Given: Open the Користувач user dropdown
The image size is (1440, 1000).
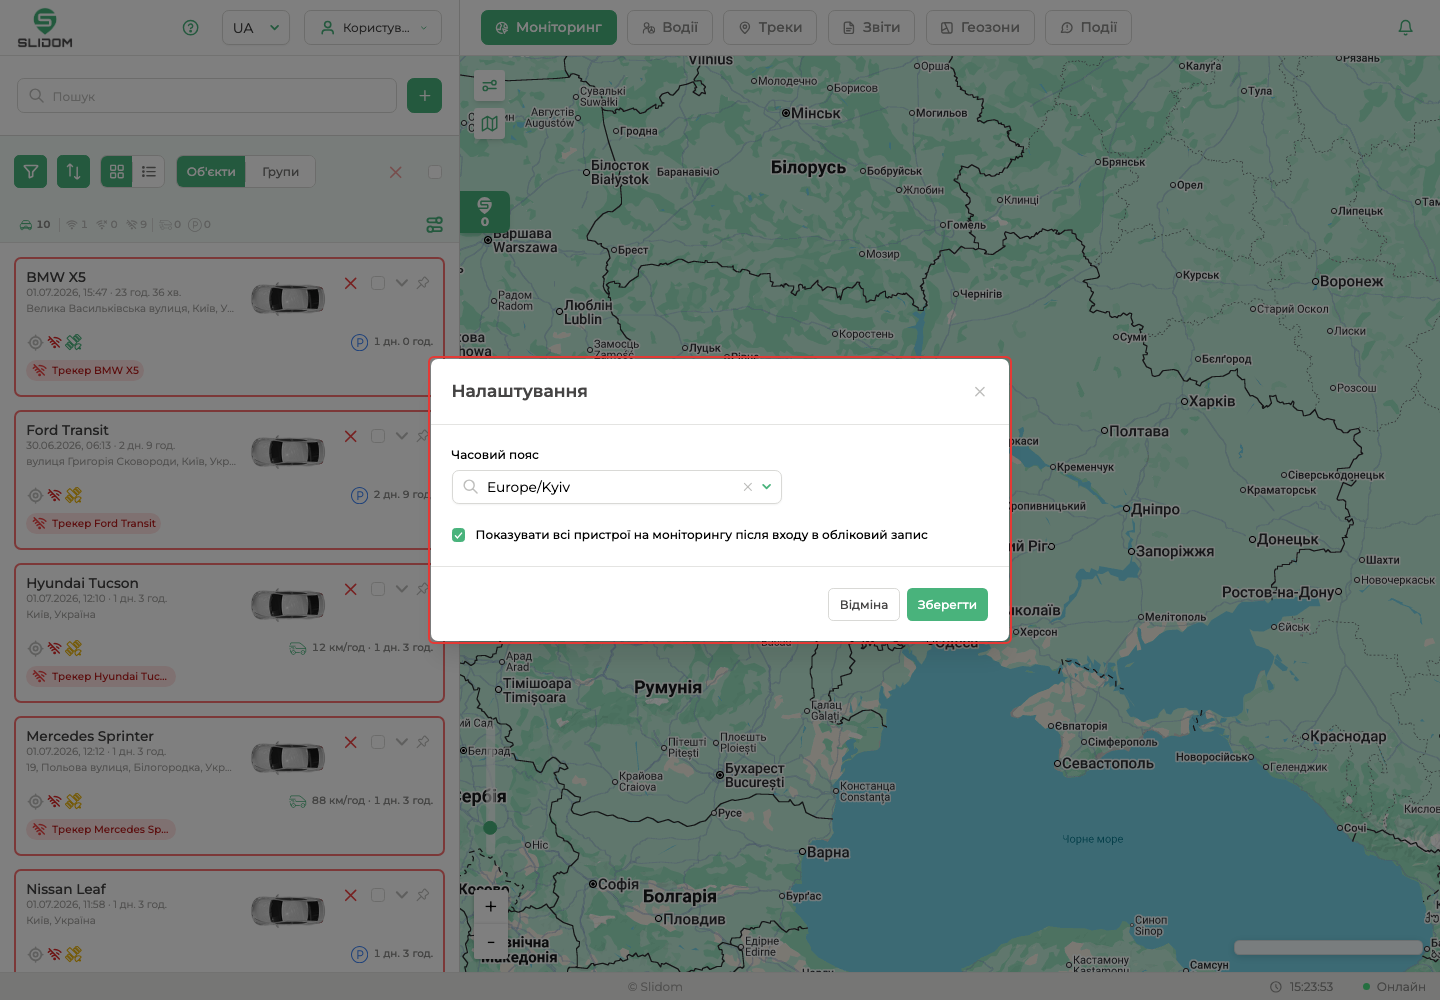Looking at the screenshot, I should (373, 28).
